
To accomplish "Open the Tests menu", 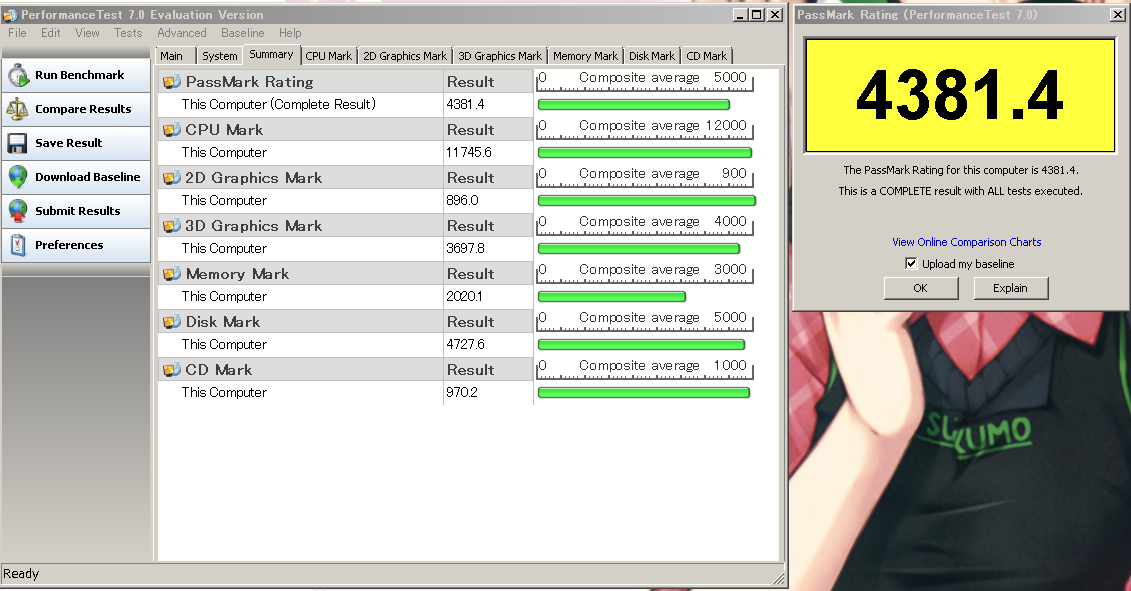I will point(128,33).
